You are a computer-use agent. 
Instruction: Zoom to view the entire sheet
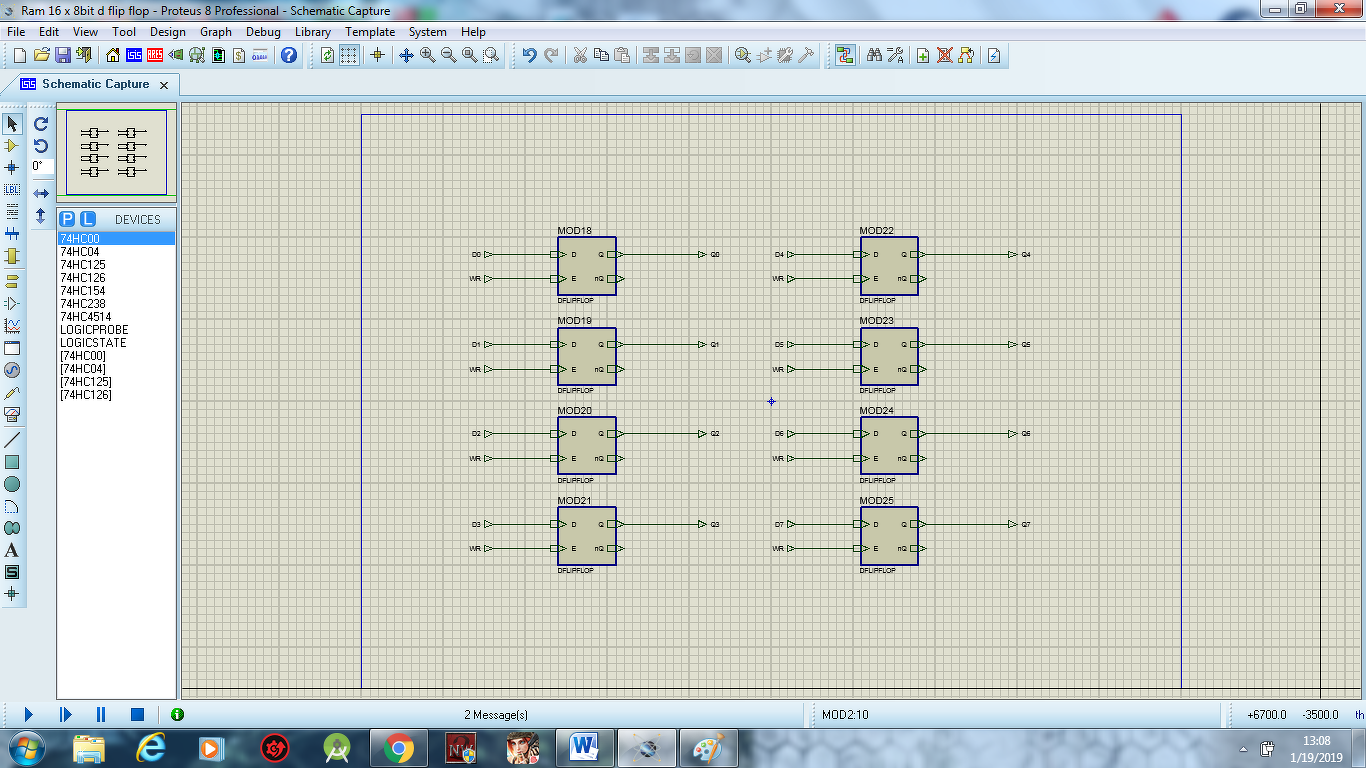469,55
